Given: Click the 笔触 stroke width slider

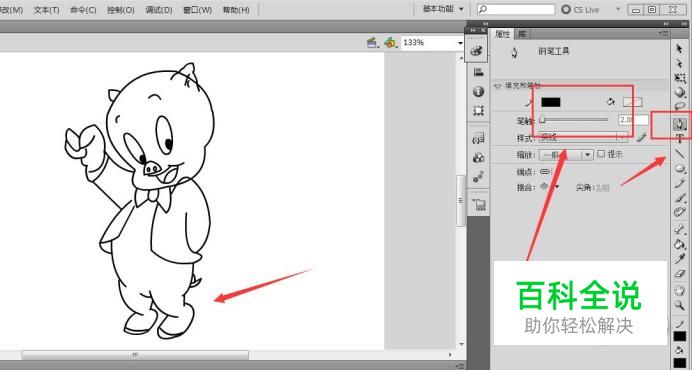Looking at the screenshot, I should (574, 120).
